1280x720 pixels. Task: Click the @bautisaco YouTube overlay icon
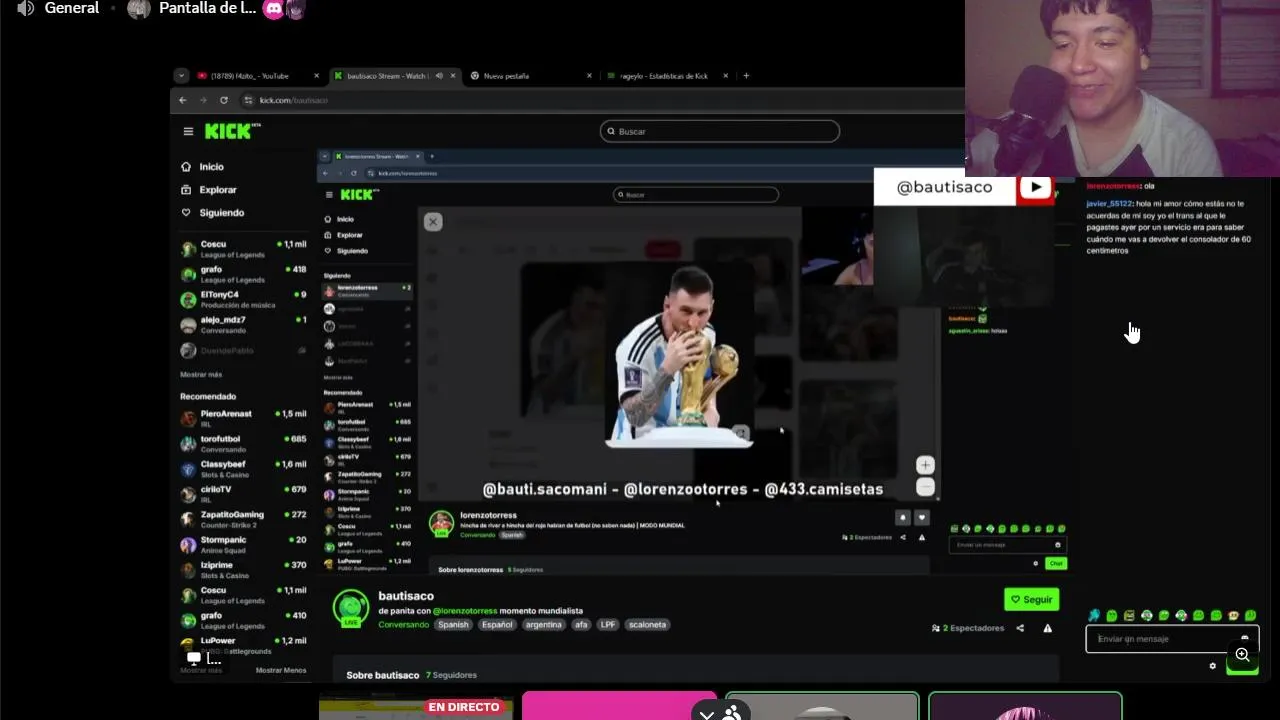tap(1035, 187)
